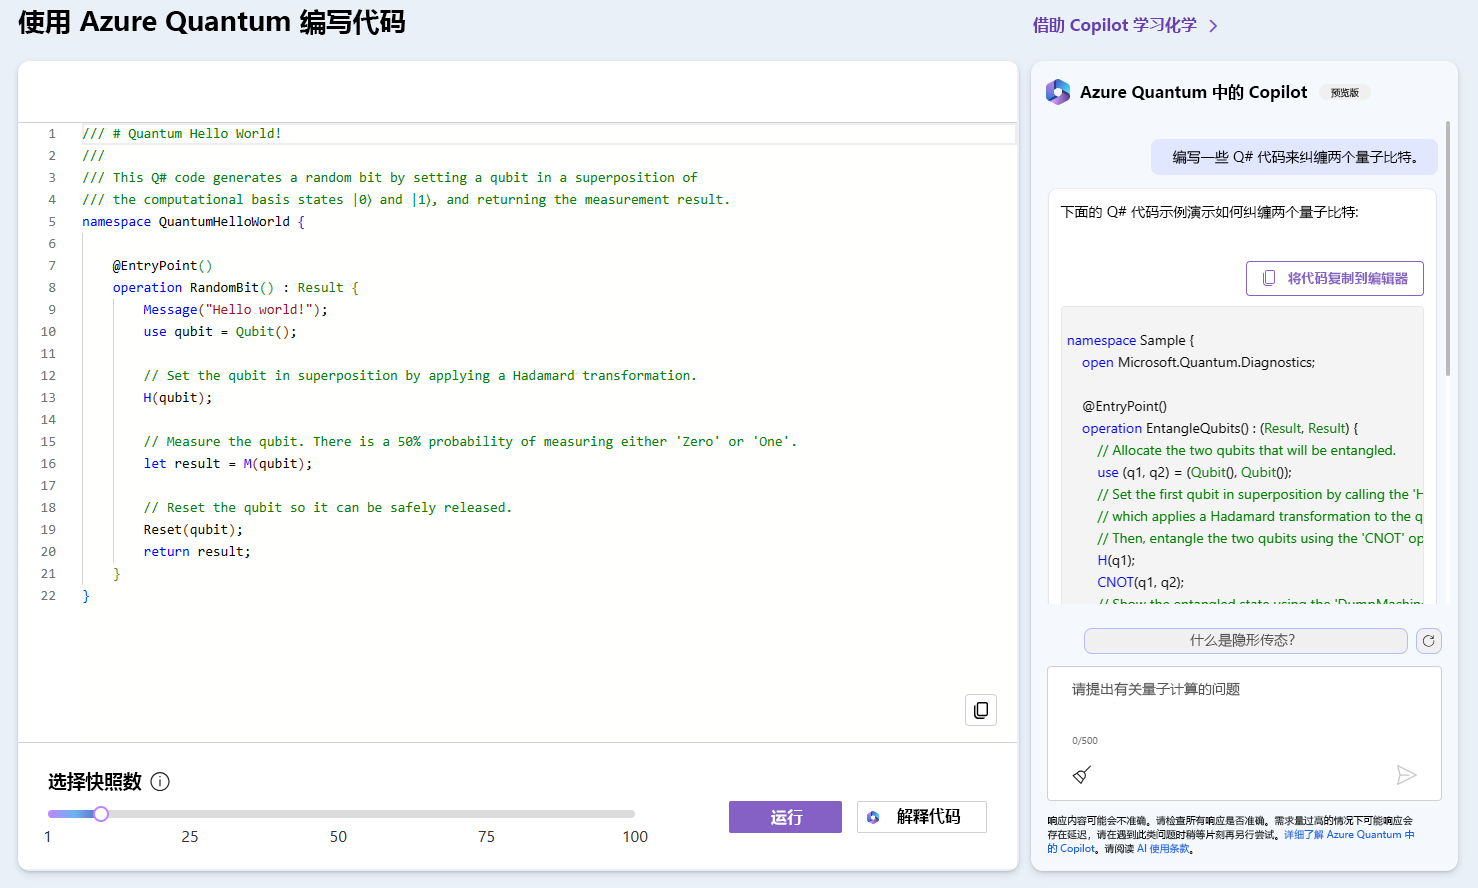Click 将代码复制到编辑器 button
Viewport: 1478px width, 888px height.
1335,278
